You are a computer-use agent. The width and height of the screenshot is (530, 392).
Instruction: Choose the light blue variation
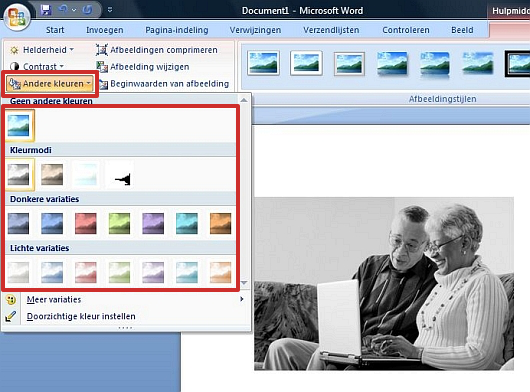(x=52, y=272)
